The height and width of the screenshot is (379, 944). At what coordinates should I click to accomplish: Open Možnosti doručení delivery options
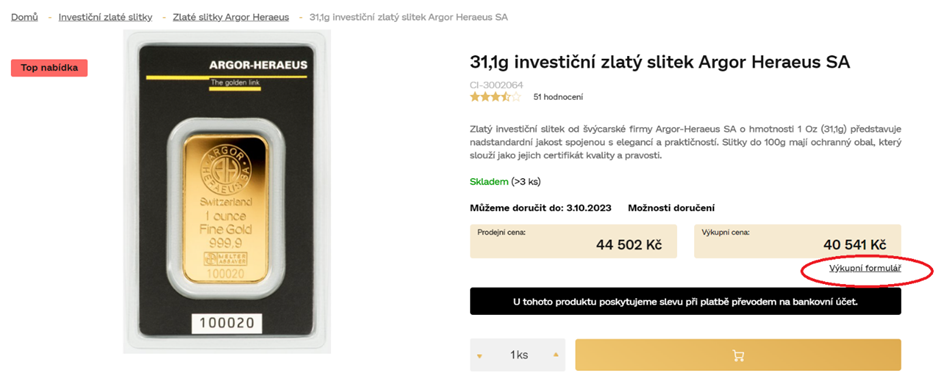click(671, 208)
